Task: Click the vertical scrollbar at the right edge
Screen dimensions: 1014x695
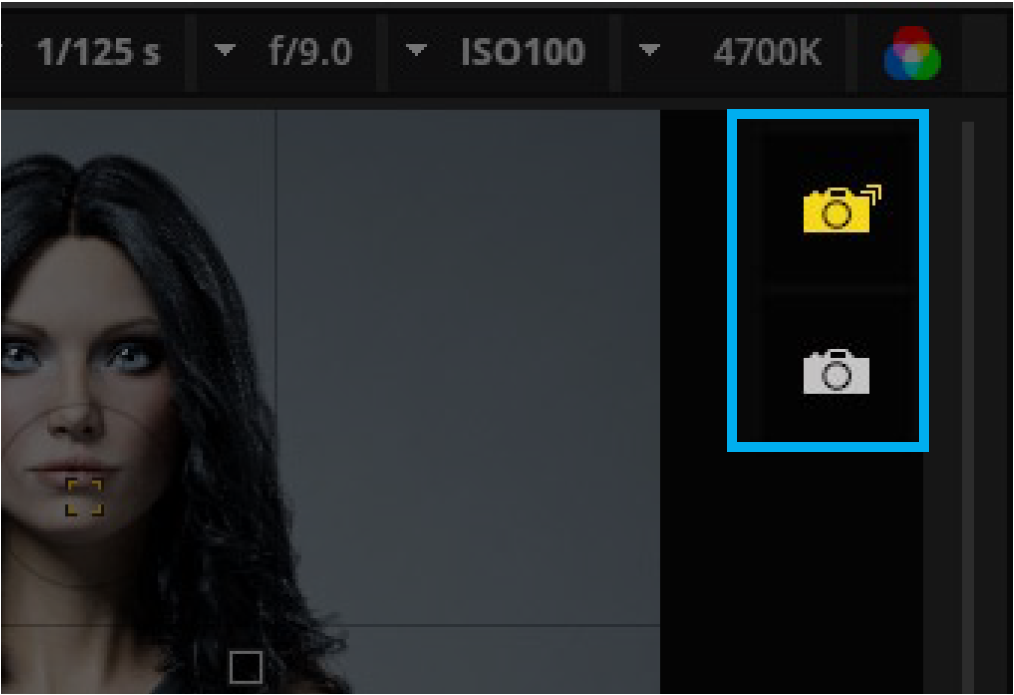Action: [967, 406]
